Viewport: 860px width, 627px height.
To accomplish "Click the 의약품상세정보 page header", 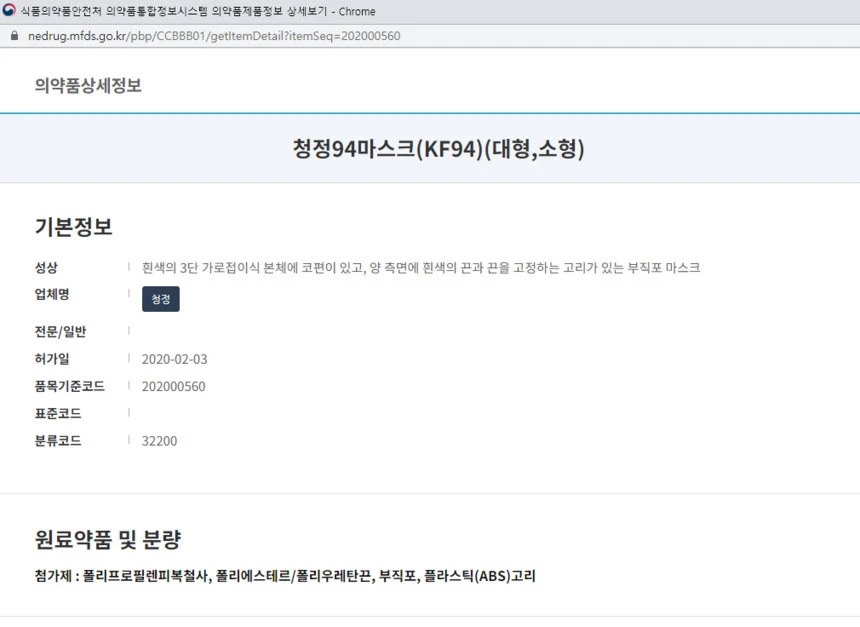I will [88, 85].
